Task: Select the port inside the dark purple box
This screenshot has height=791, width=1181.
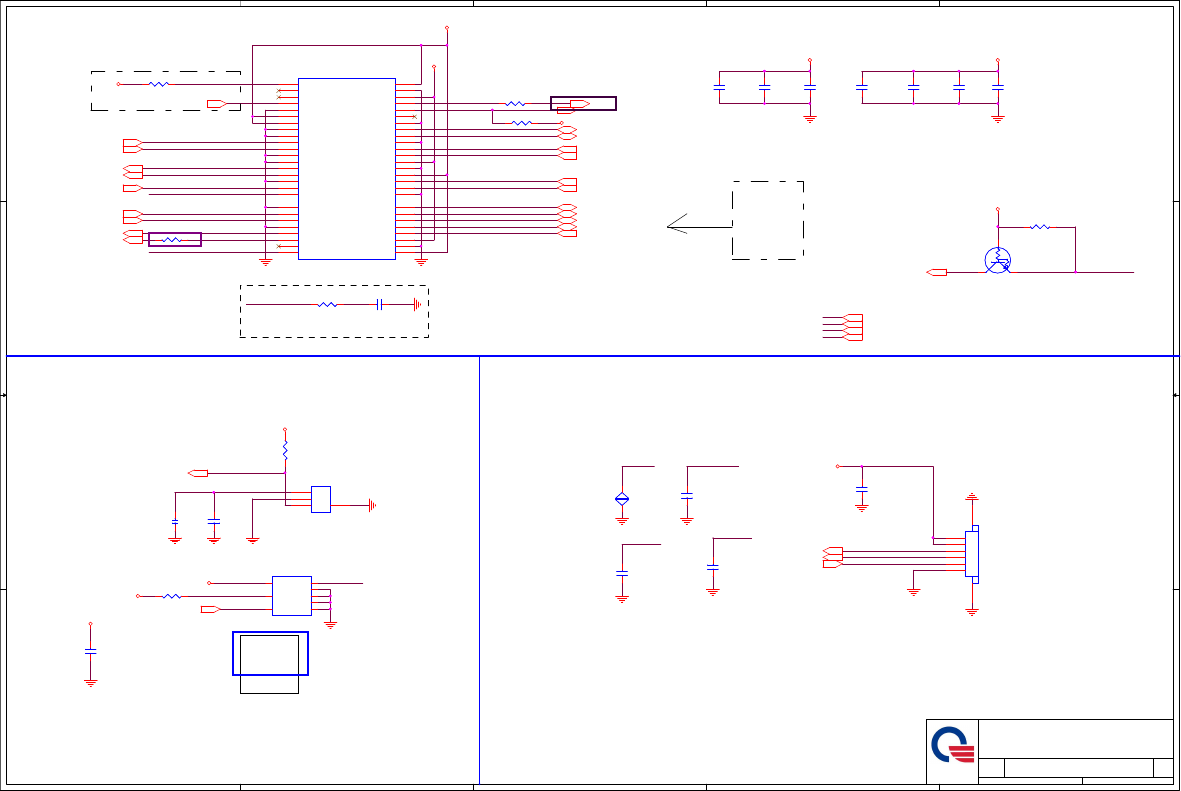Action: click(579, 104)
